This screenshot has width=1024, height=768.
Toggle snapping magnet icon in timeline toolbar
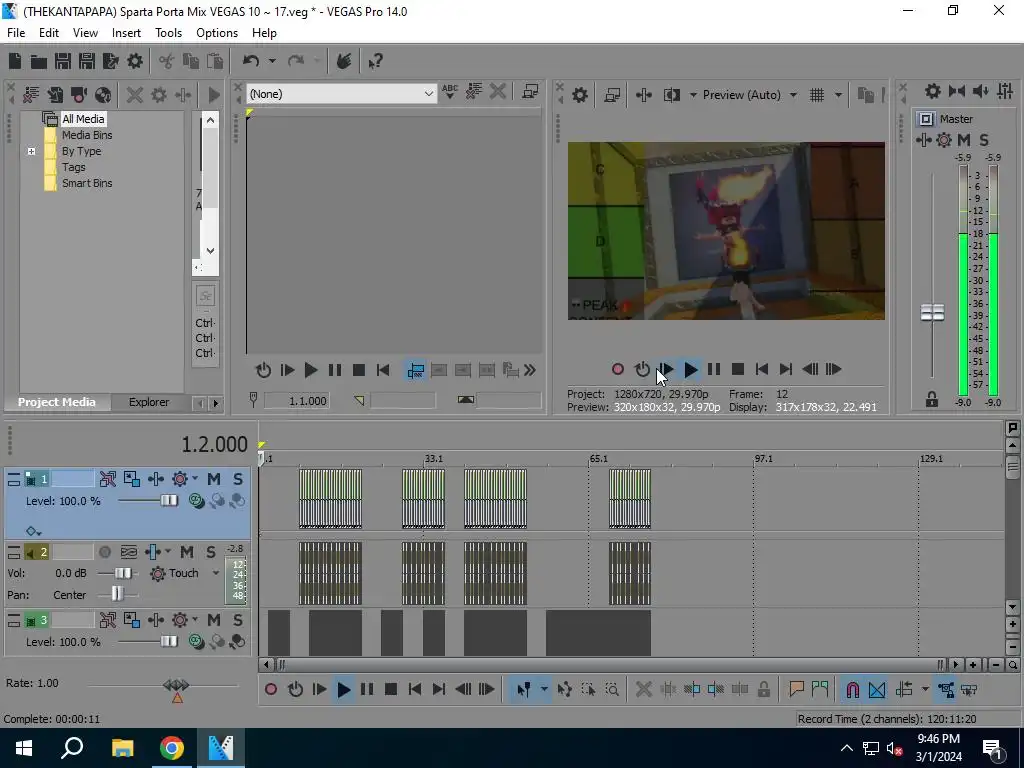click(852, 689)
